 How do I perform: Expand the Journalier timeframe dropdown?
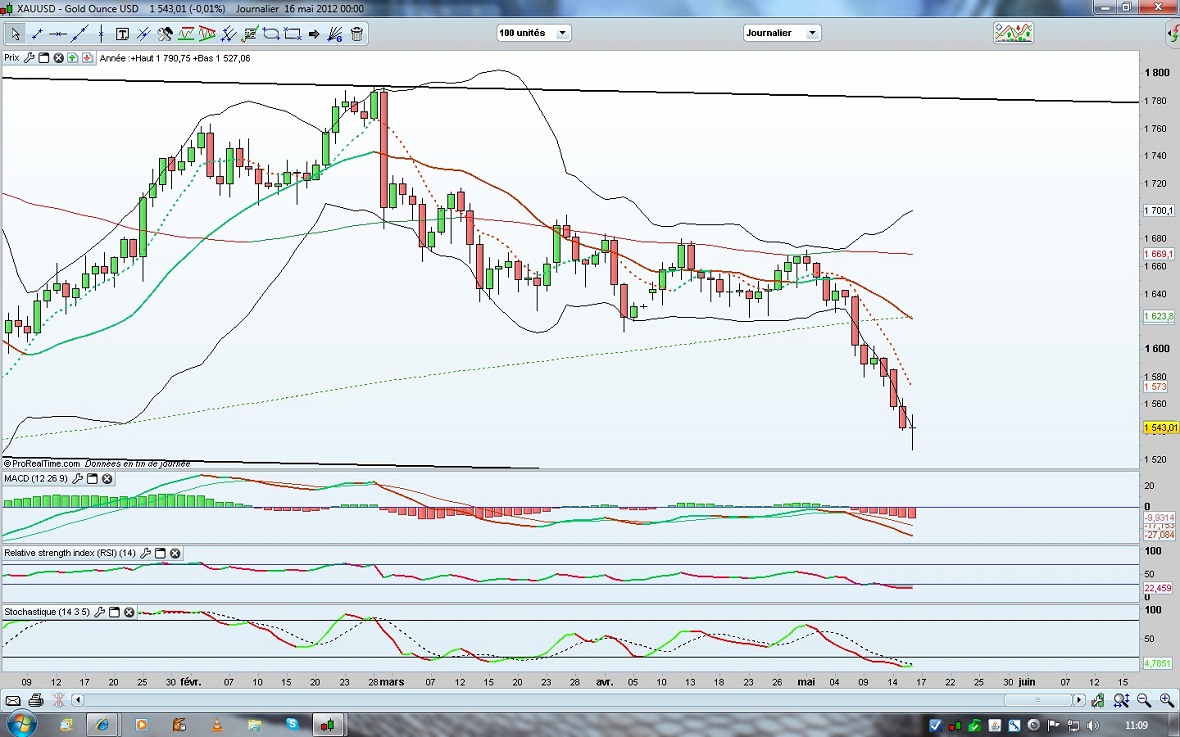782,33
